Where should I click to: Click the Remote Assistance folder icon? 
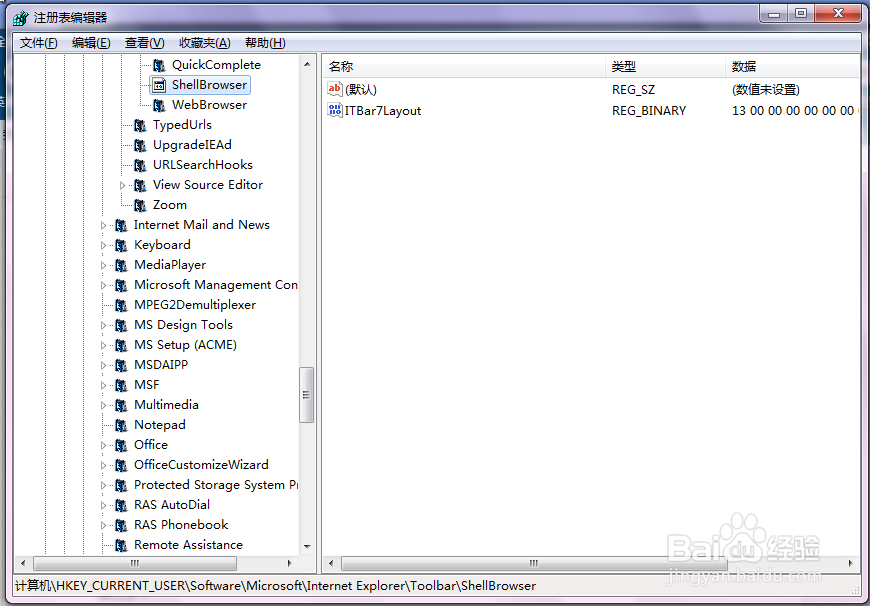coord(122,545)
